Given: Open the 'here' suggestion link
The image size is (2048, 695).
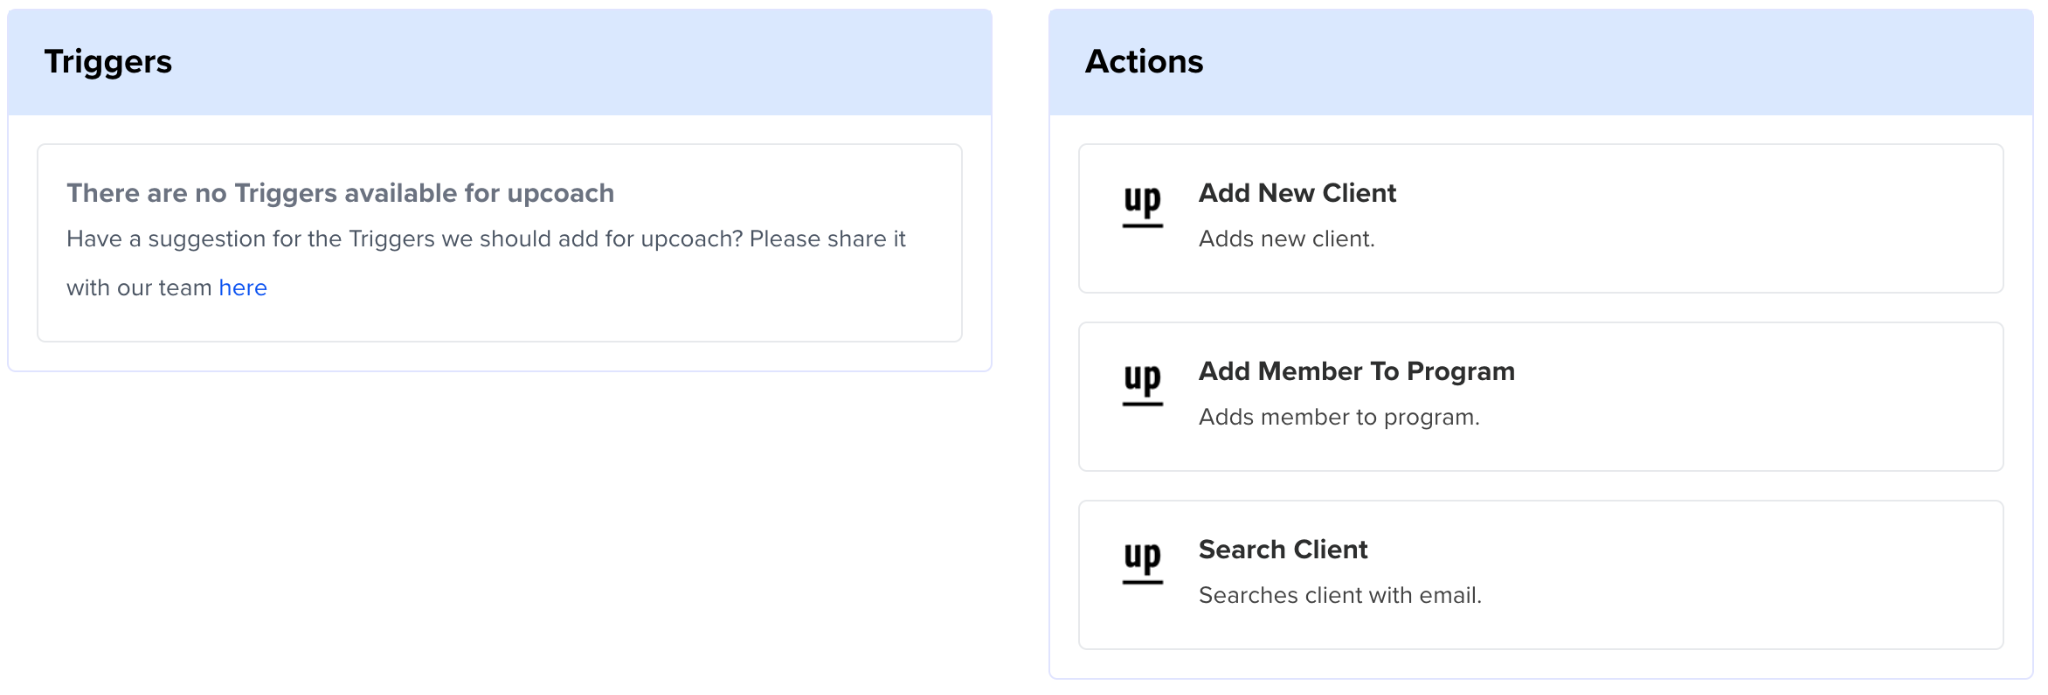Looking at the screenshot, I should (x=242, y=288).
